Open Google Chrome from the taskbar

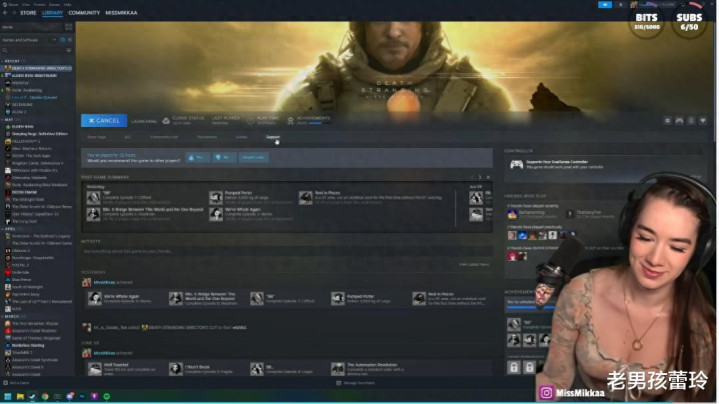point(45,396)
